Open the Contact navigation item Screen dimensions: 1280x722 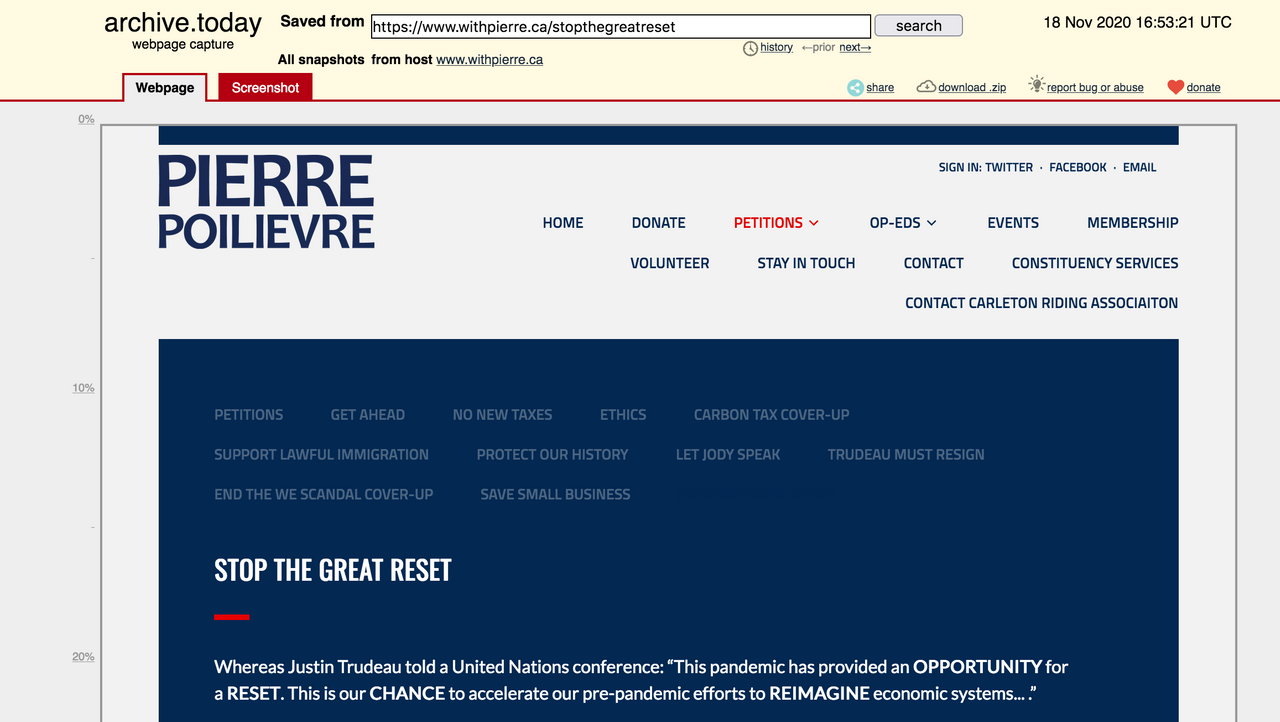[x=934, y=263]
